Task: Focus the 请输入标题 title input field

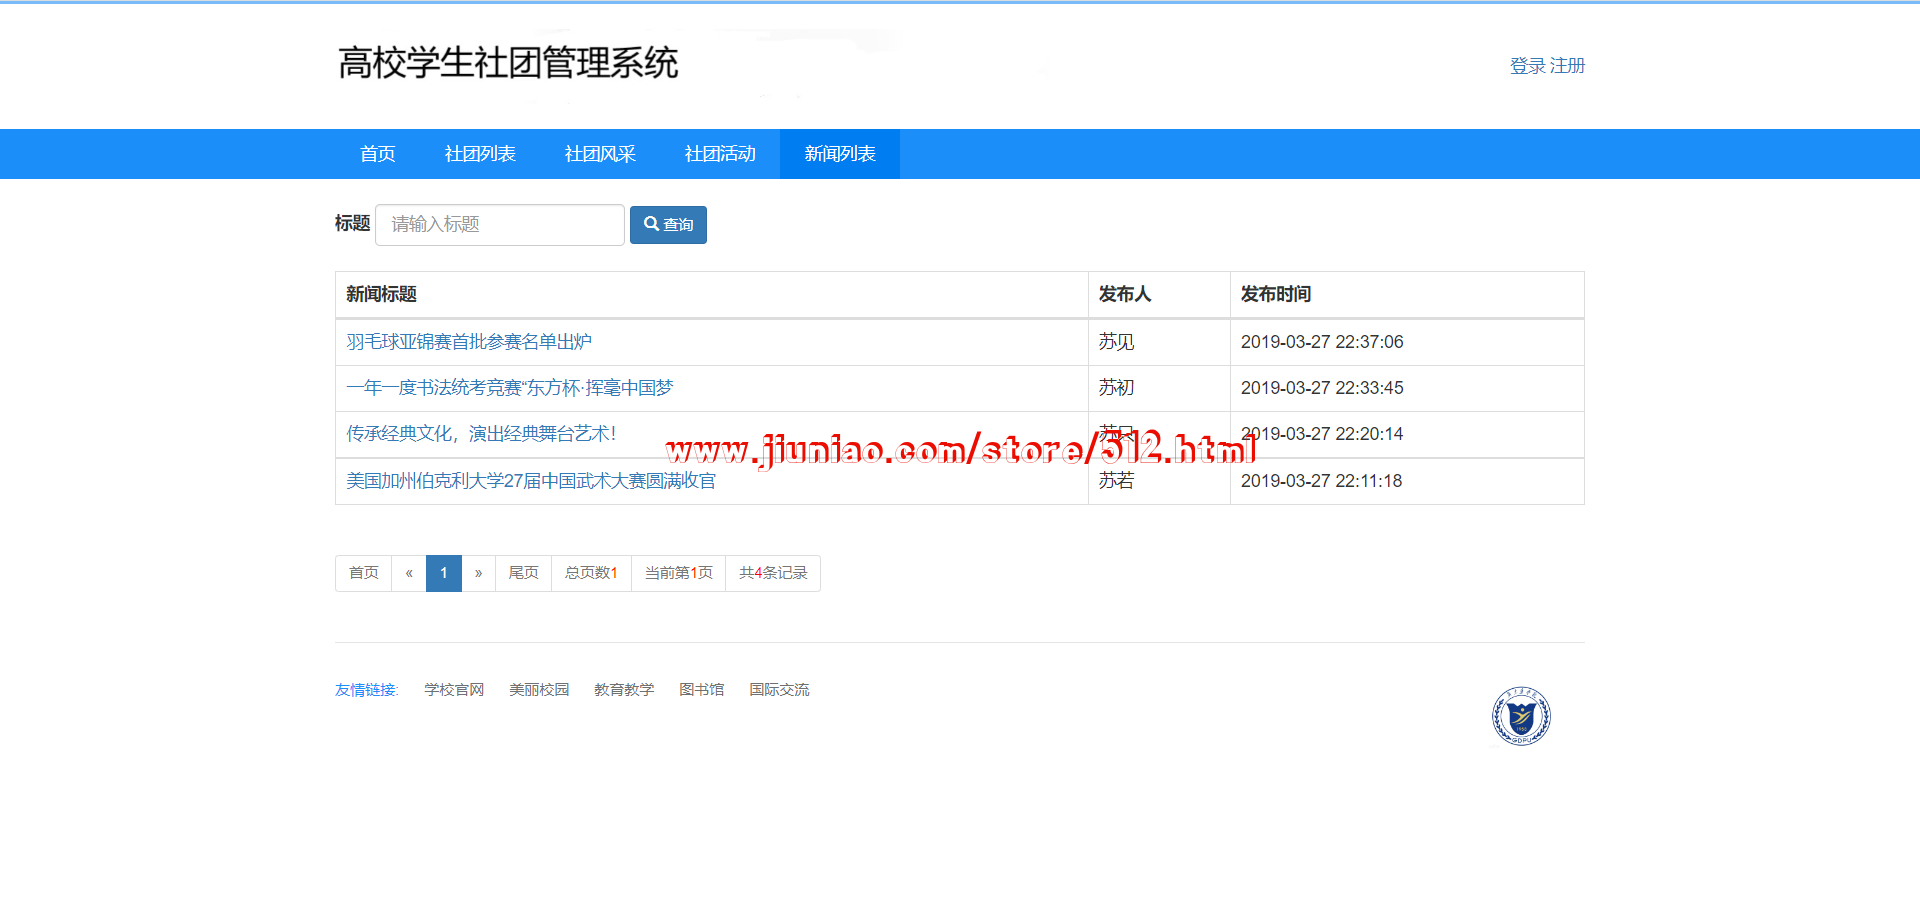Action: [x=499, y=225]
